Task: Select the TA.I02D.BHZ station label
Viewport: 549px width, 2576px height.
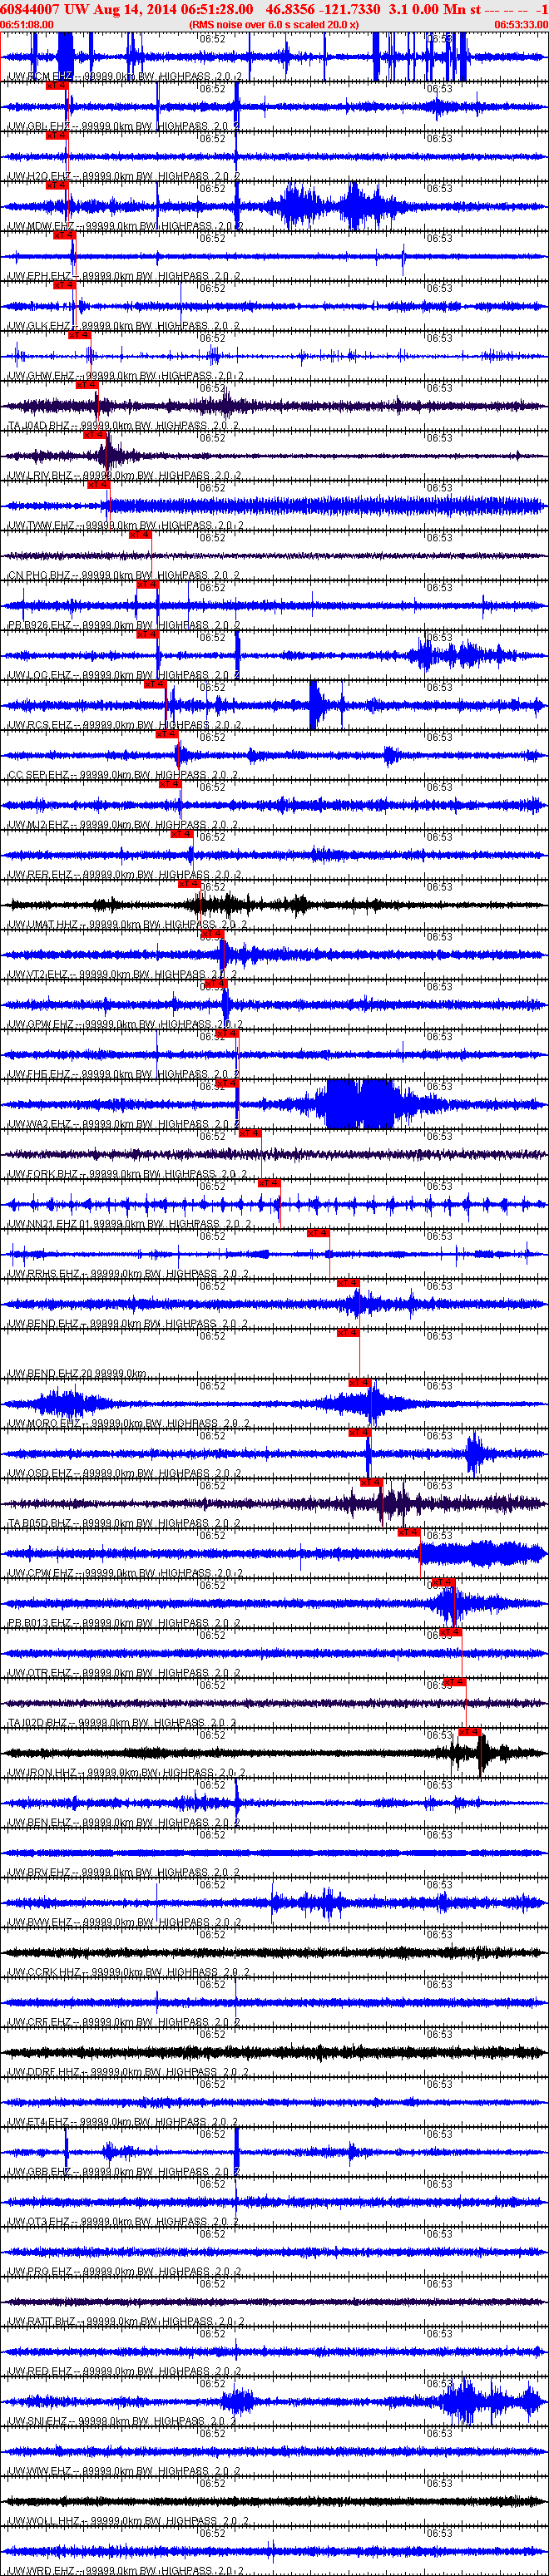Action: (38, 1724)
